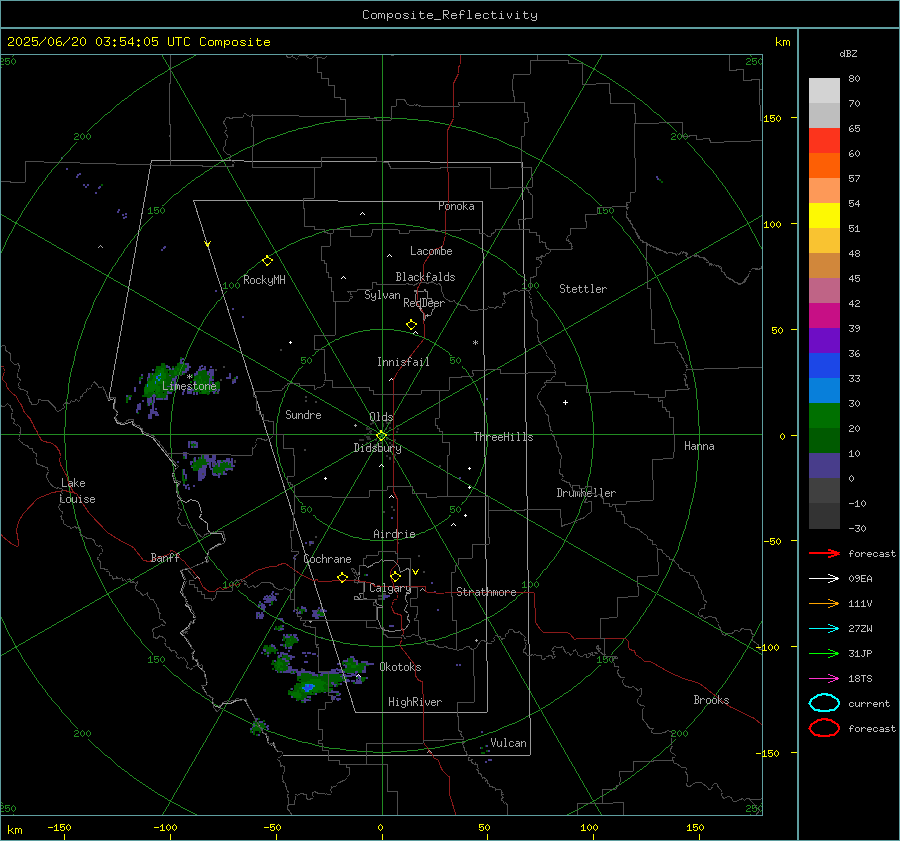
Task: Click the HighRiver city label
Action: point(415,702)
